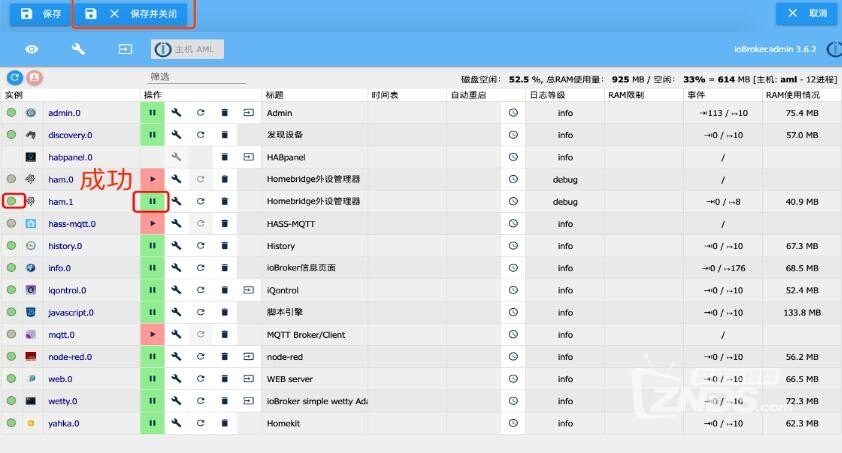Click the blue refresh instances circle icon
The image size is (842, 453).
click(x=15, y=78)
